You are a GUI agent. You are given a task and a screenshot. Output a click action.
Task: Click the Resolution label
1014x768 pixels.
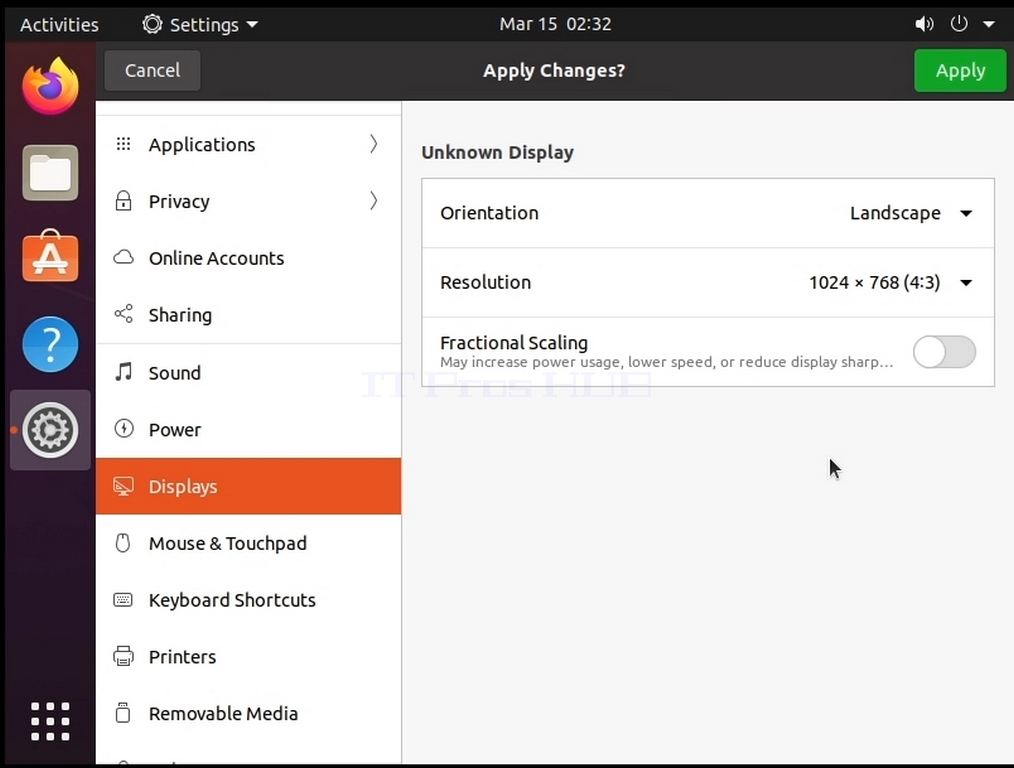click(x=485, y=283)
